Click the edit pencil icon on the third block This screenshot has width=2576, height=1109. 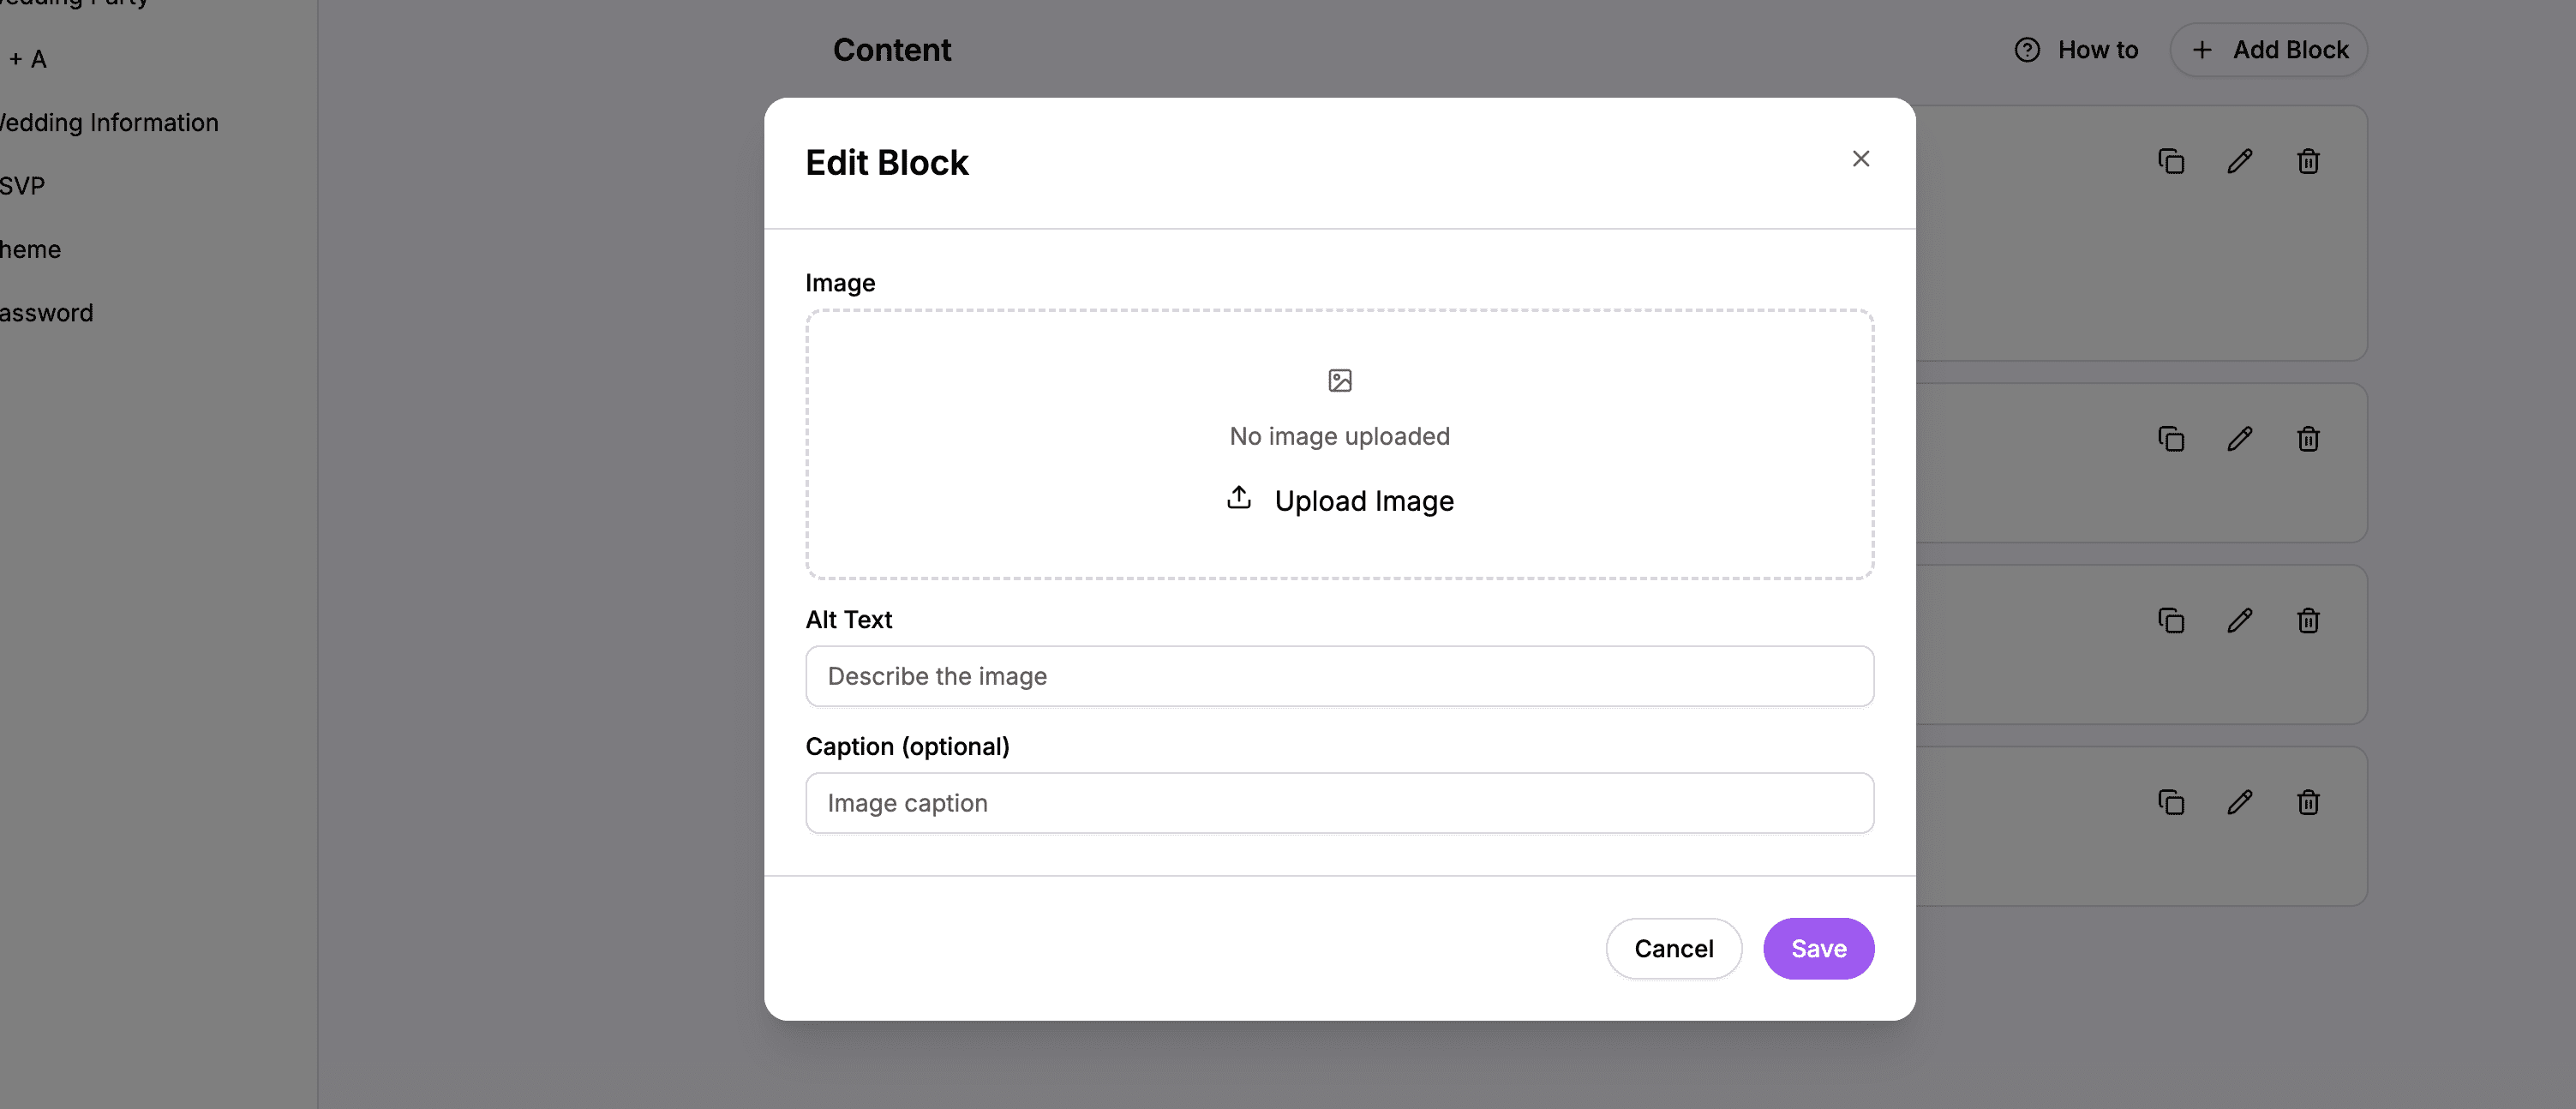2241,620
